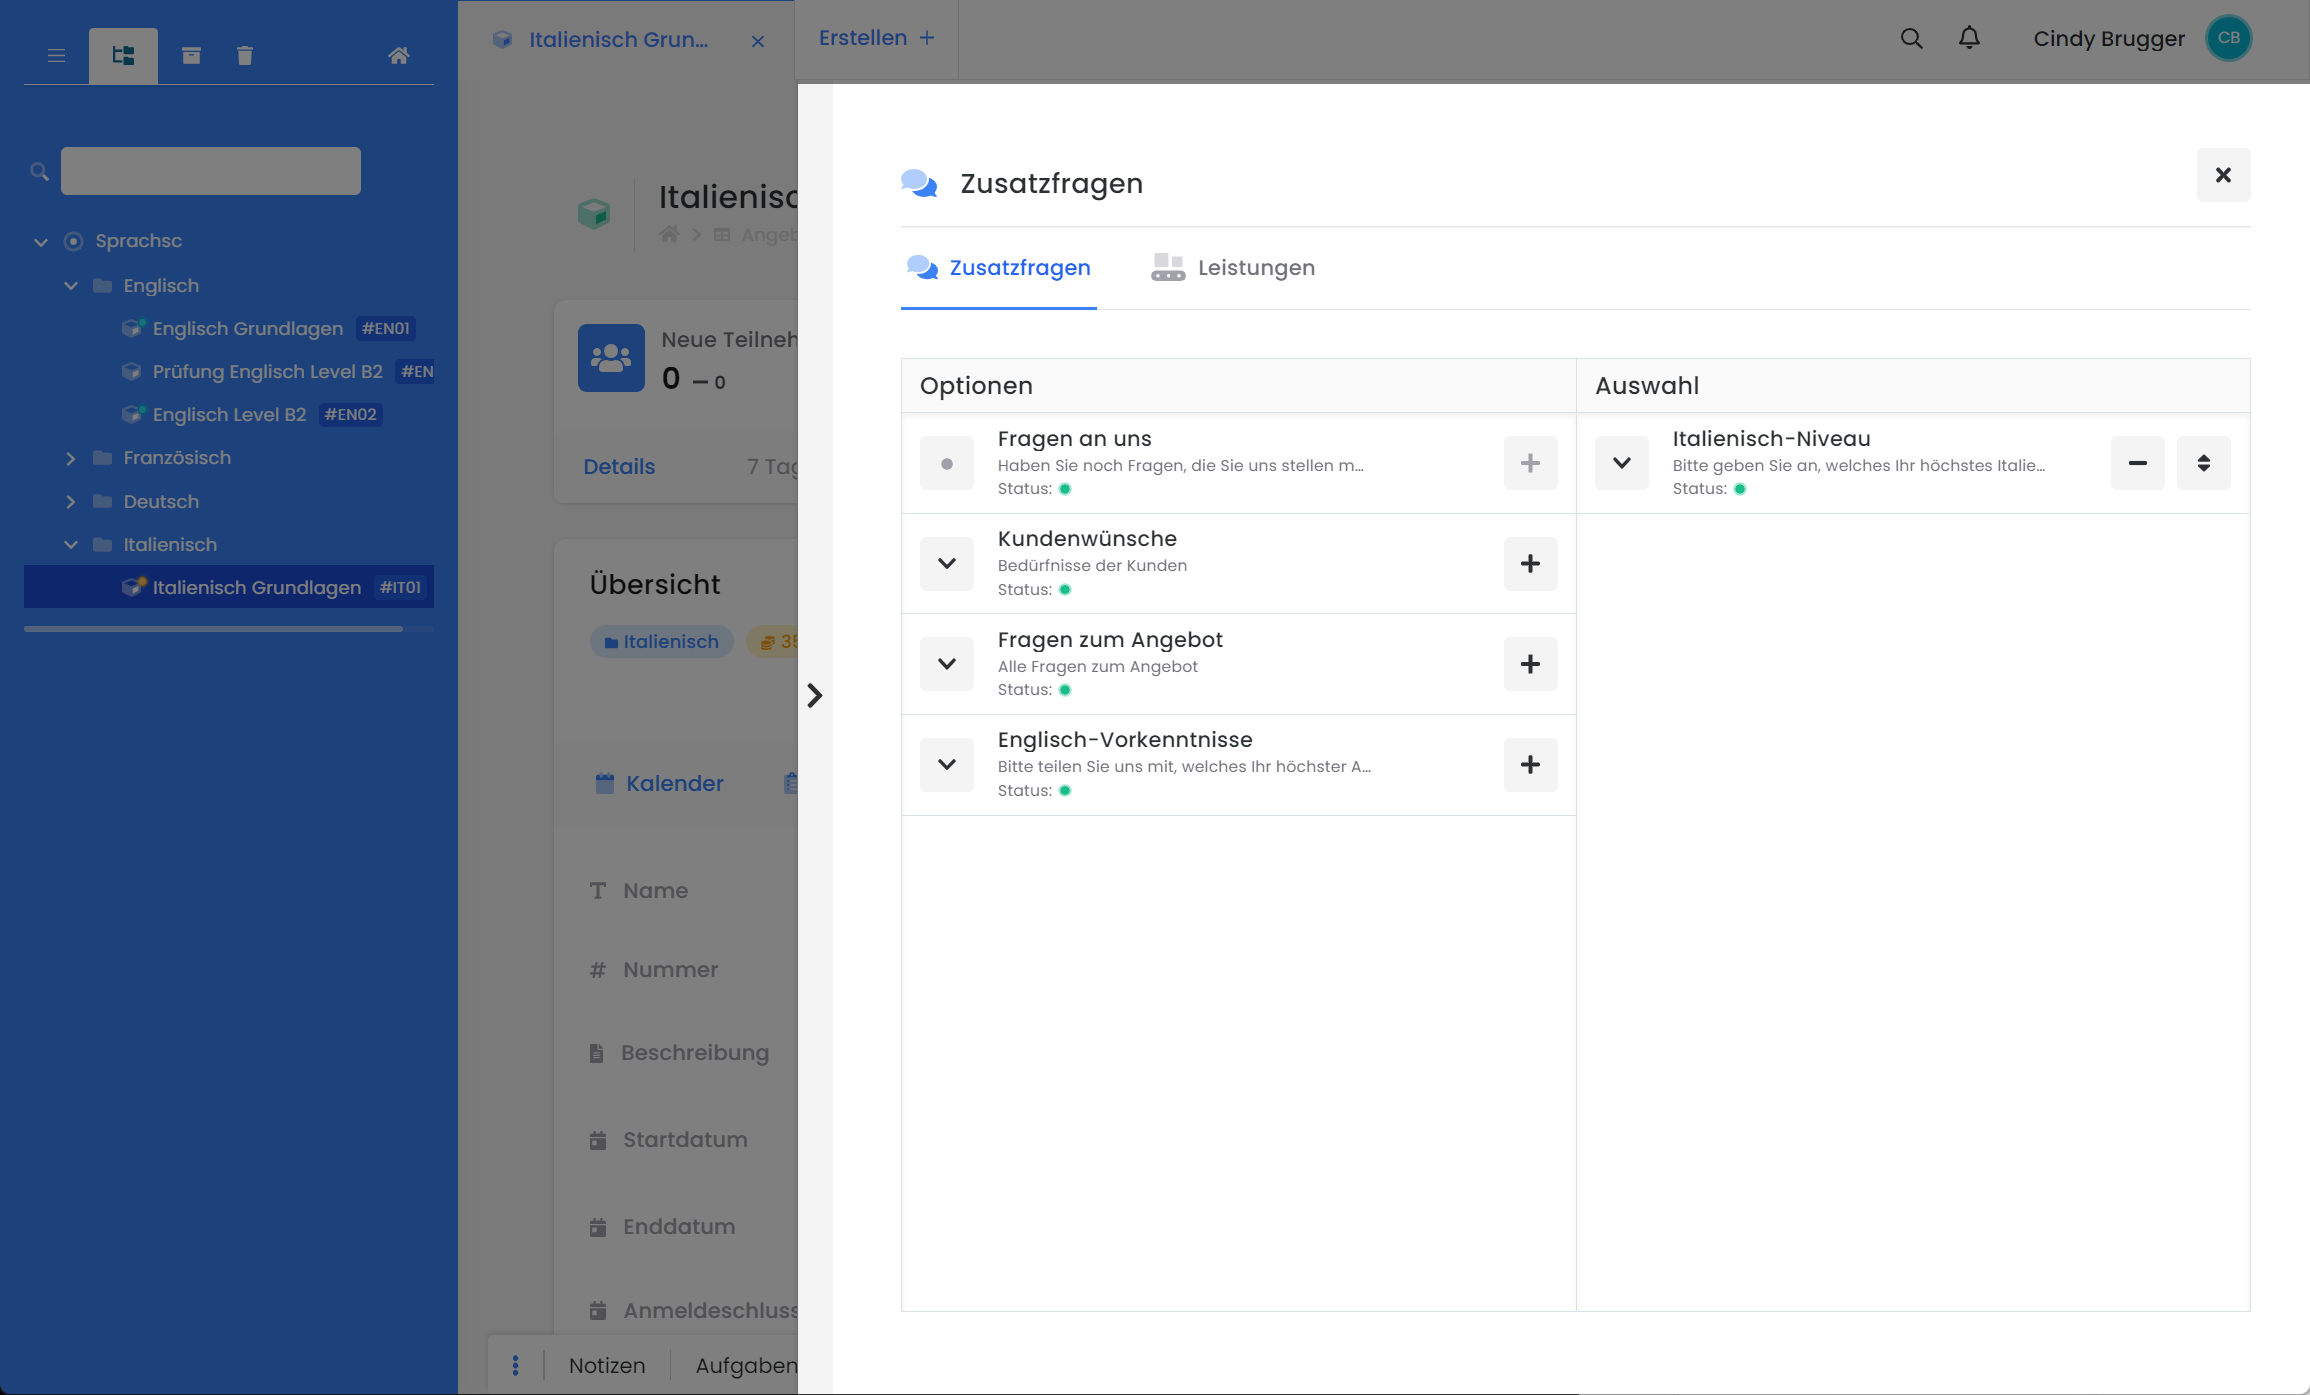Click the hamburger menu icon in sidebar
The width and height of the screenshot is (2310, 1395).
click(56, 56)
